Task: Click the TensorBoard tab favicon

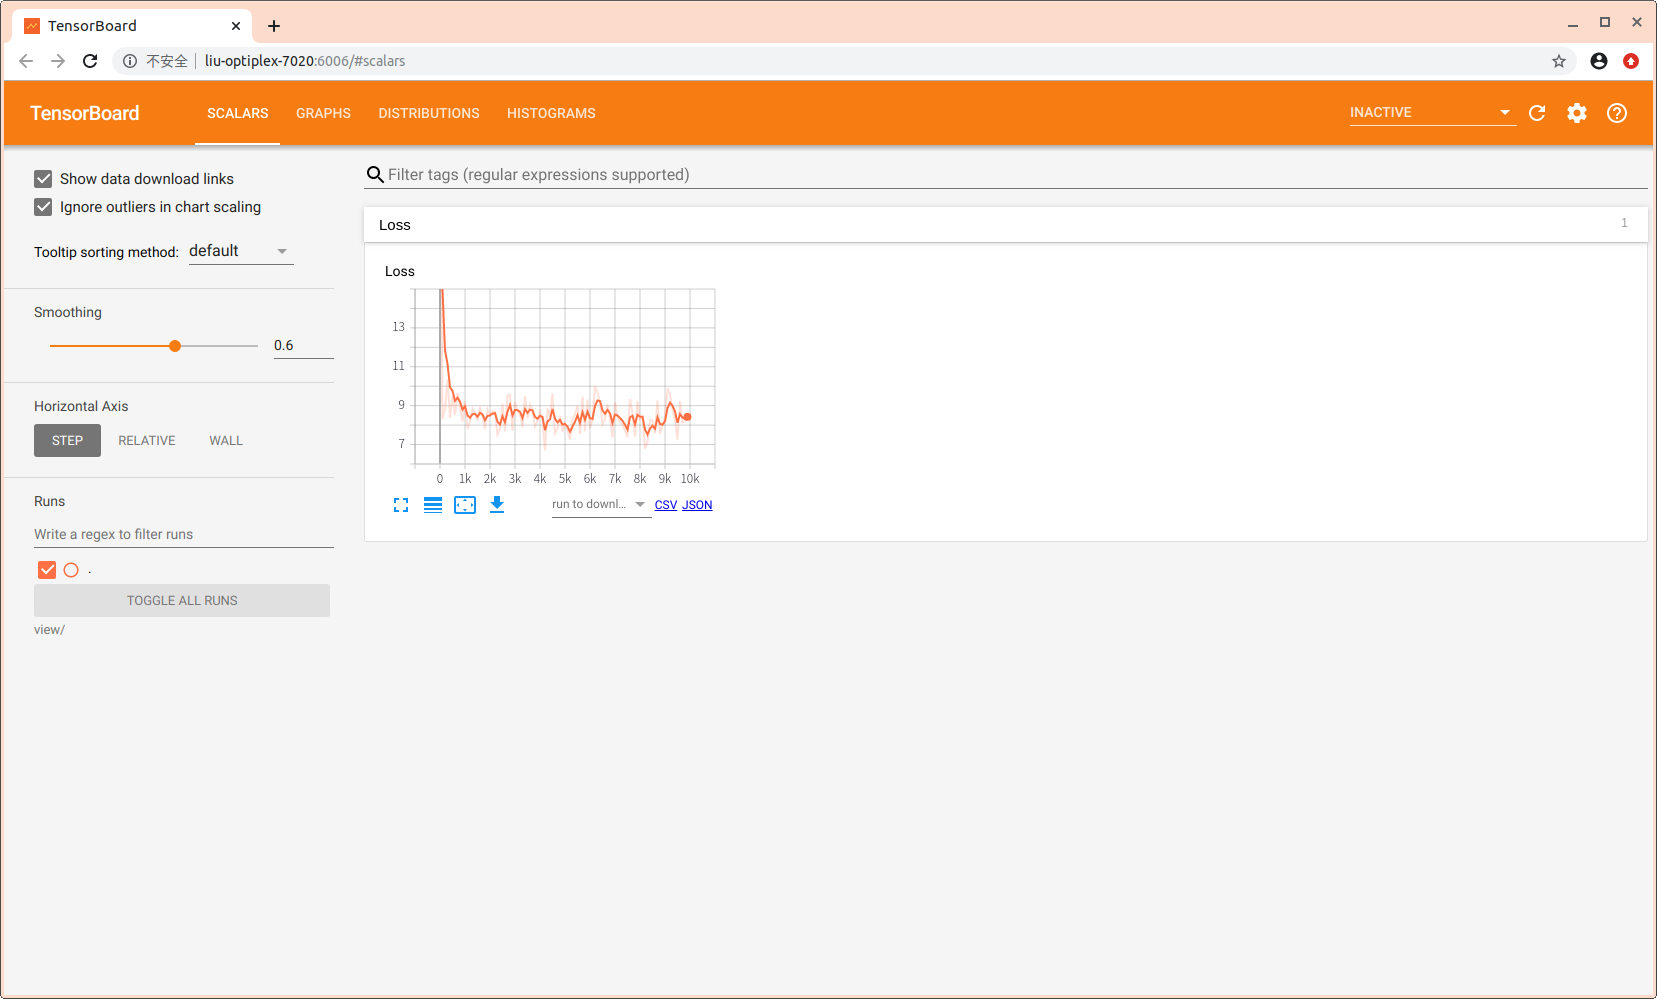Action: (32, 26)
